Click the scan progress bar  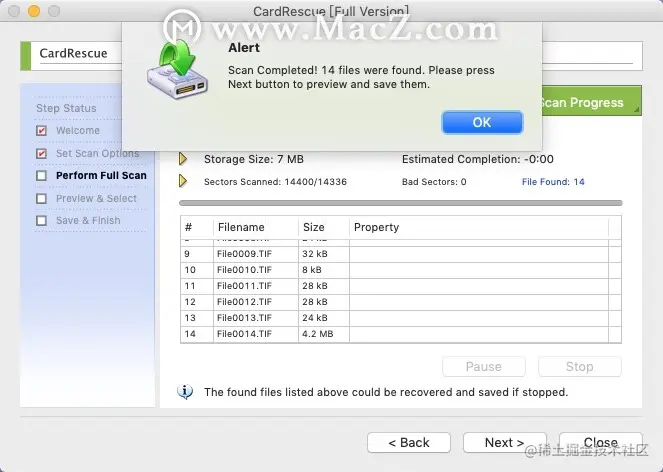click(400, 203)
